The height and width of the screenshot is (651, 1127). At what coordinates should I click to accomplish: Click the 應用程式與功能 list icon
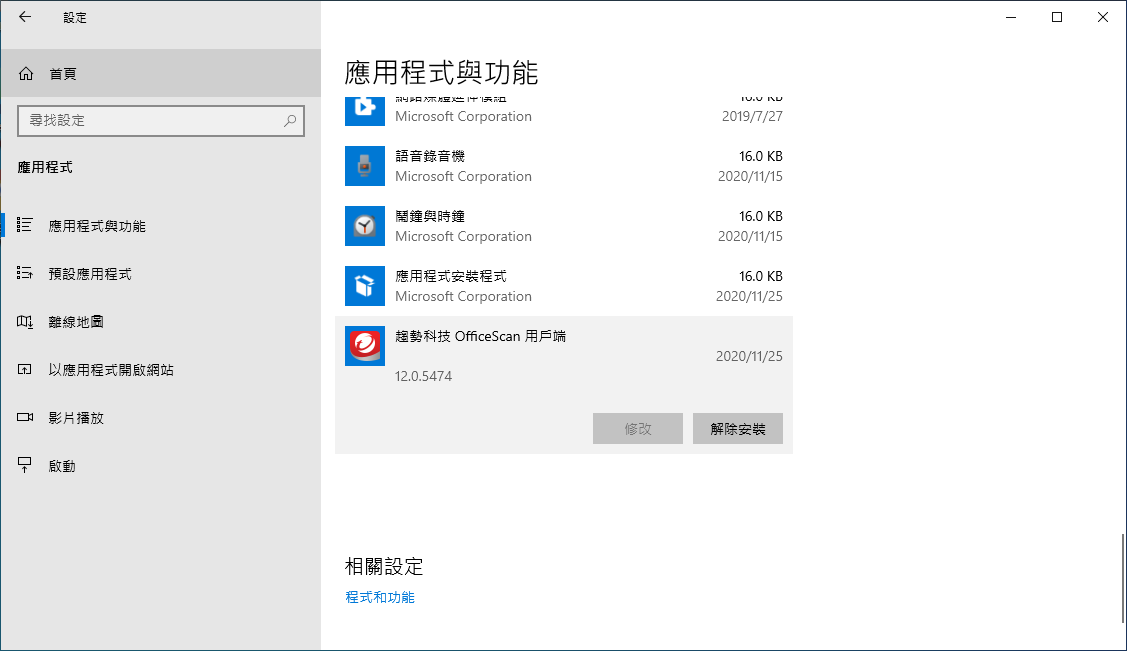tap(25, 225)
